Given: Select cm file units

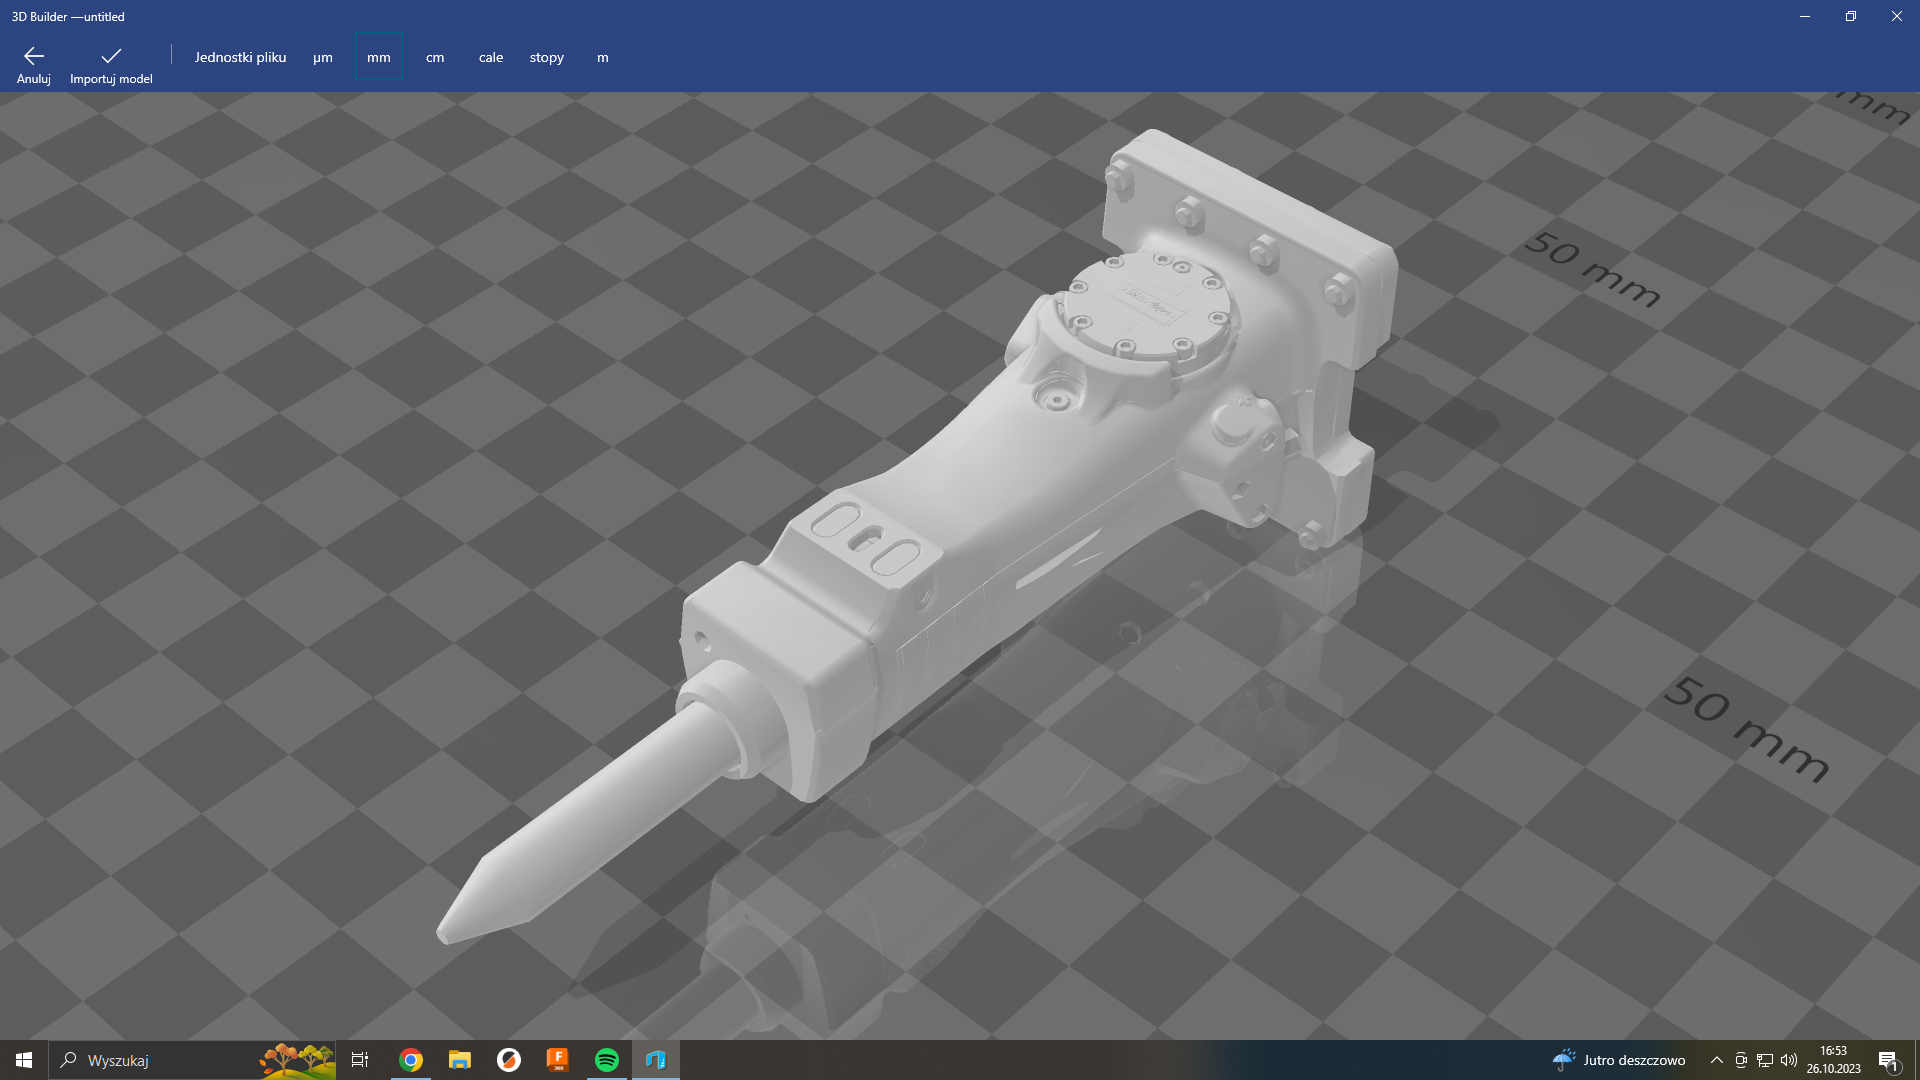Looking at the screenshot, I should tap(435, 57).
